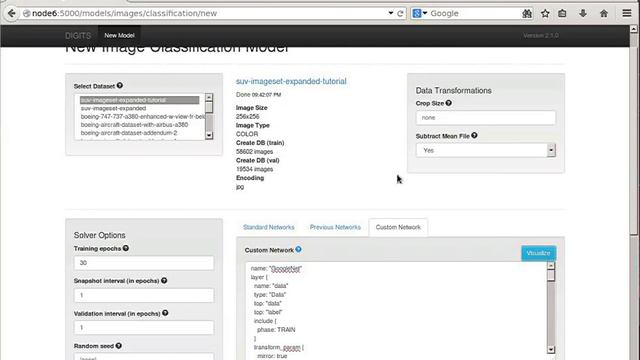The width and height of the screenshot is (640, 360).
Task: Open the browser hamburger menu
Action: 627,13
